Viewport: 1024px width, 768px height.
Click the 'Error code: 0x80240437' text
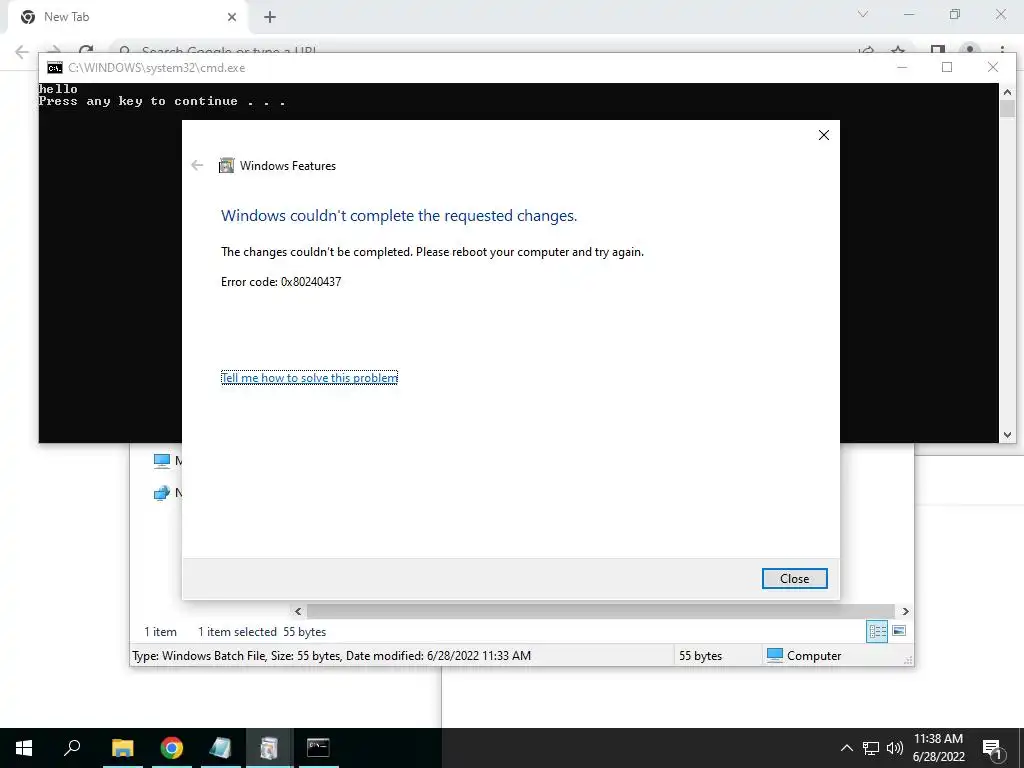pos(281,282)
